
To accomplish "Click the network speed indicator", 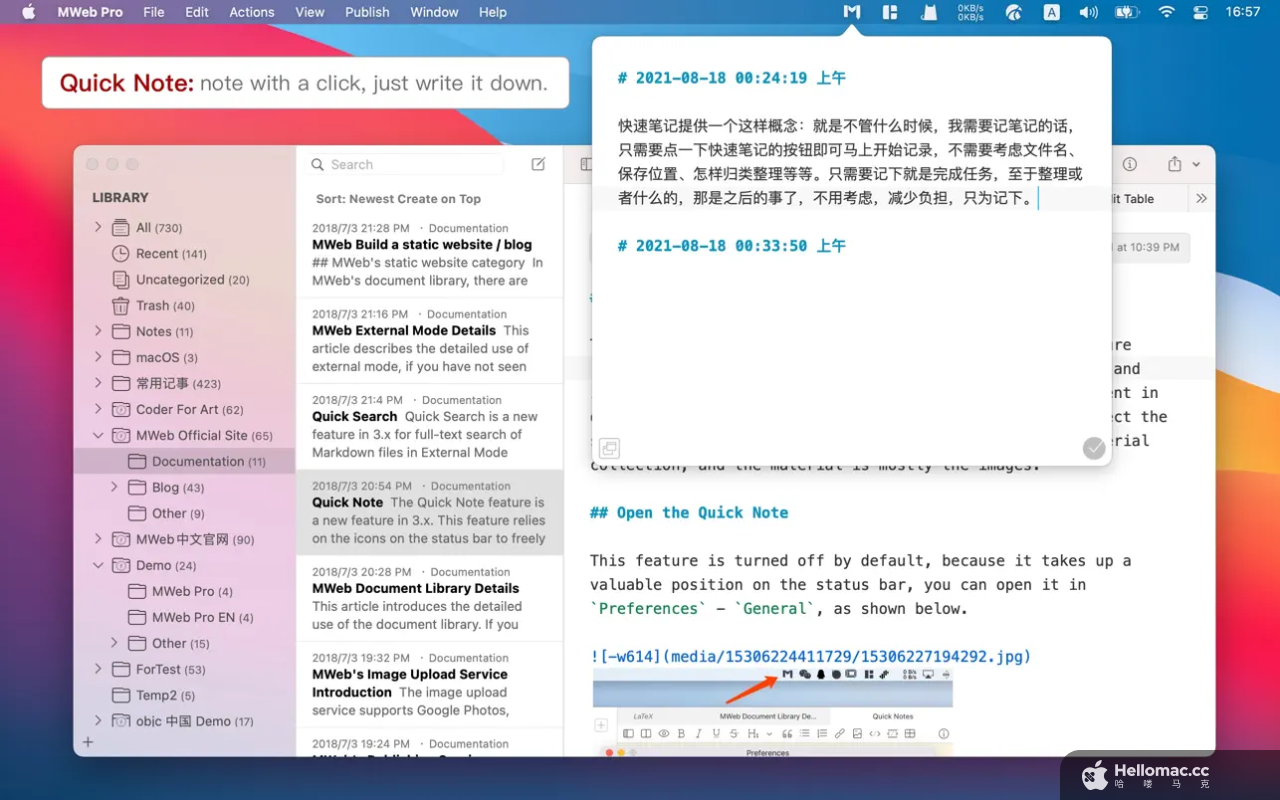I will 970,12.
